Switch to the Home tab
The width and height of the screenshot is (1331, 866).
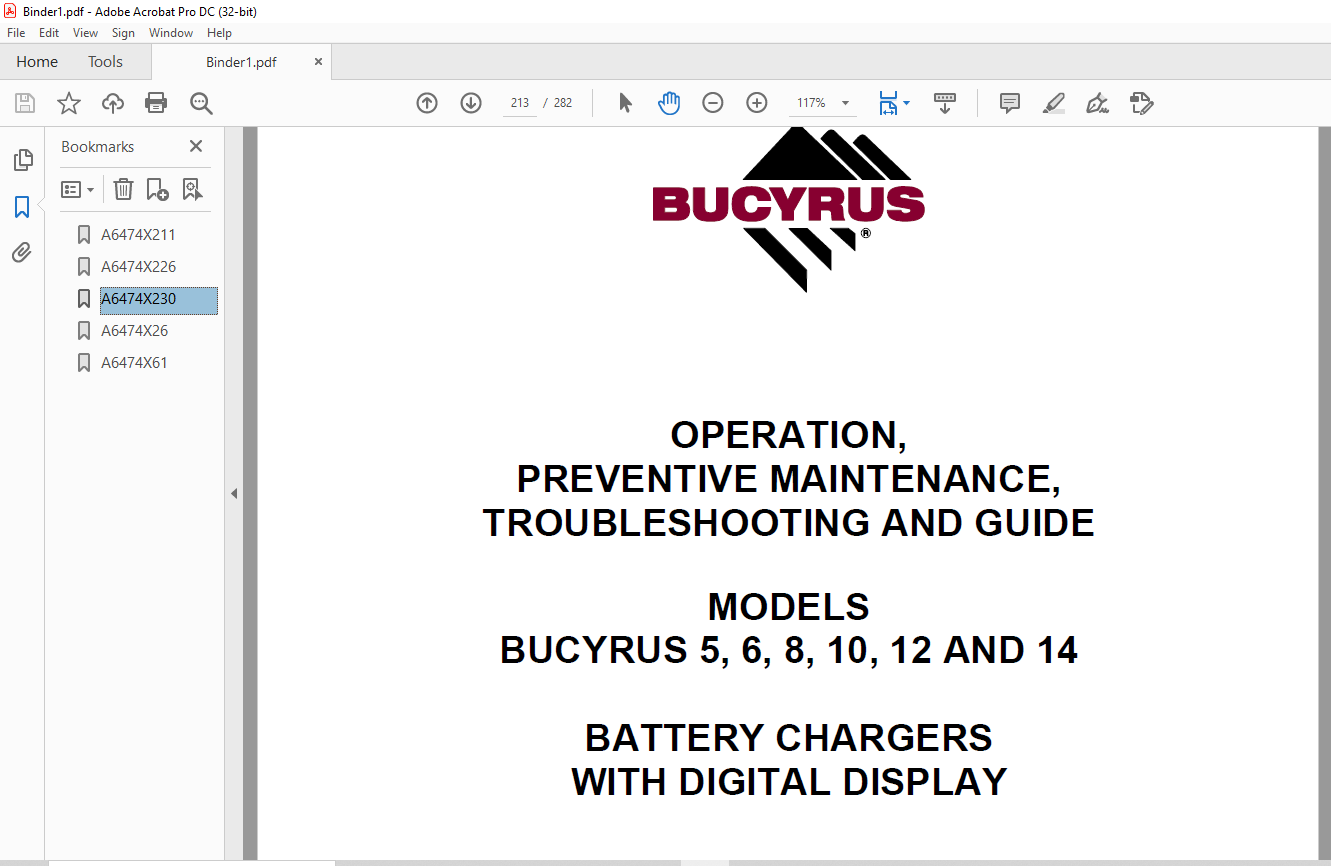coord(37,62)
